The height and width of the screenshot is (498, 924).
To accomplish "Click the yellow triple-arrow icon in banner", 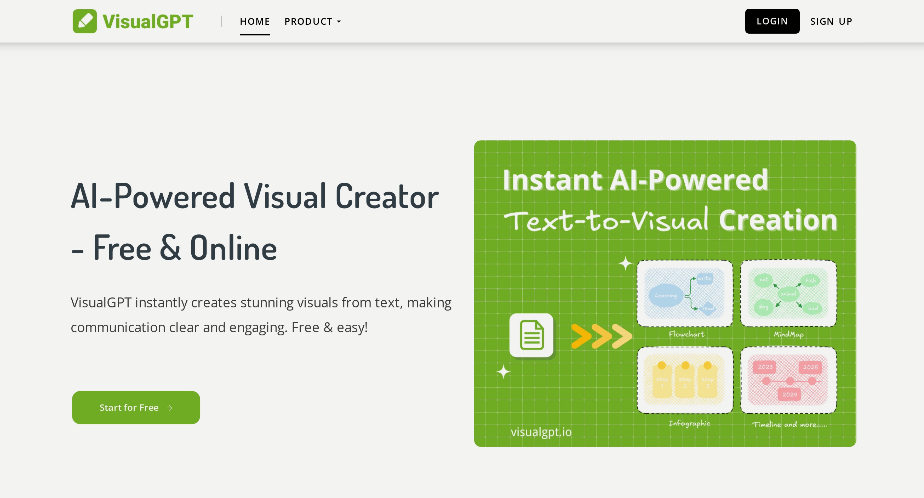I will pos(601,337).
